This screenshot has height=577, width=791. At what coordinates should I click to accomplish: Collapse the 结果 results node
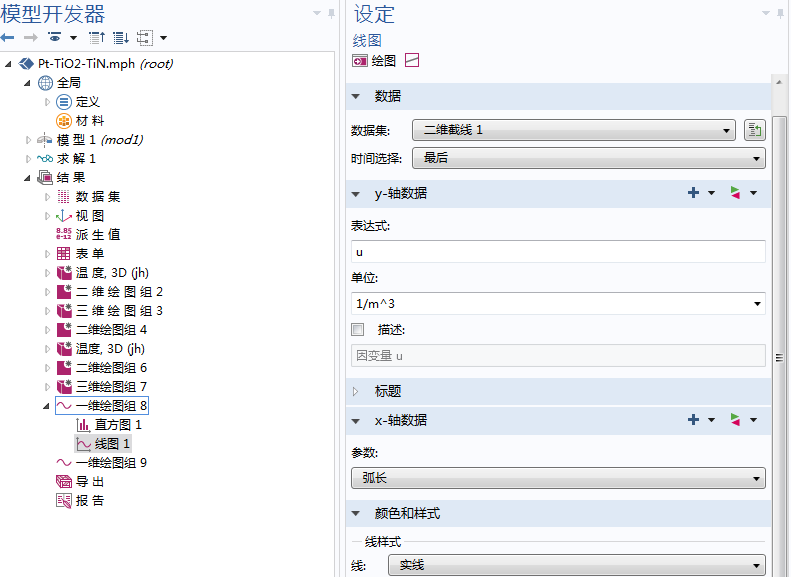coord(27,178)
